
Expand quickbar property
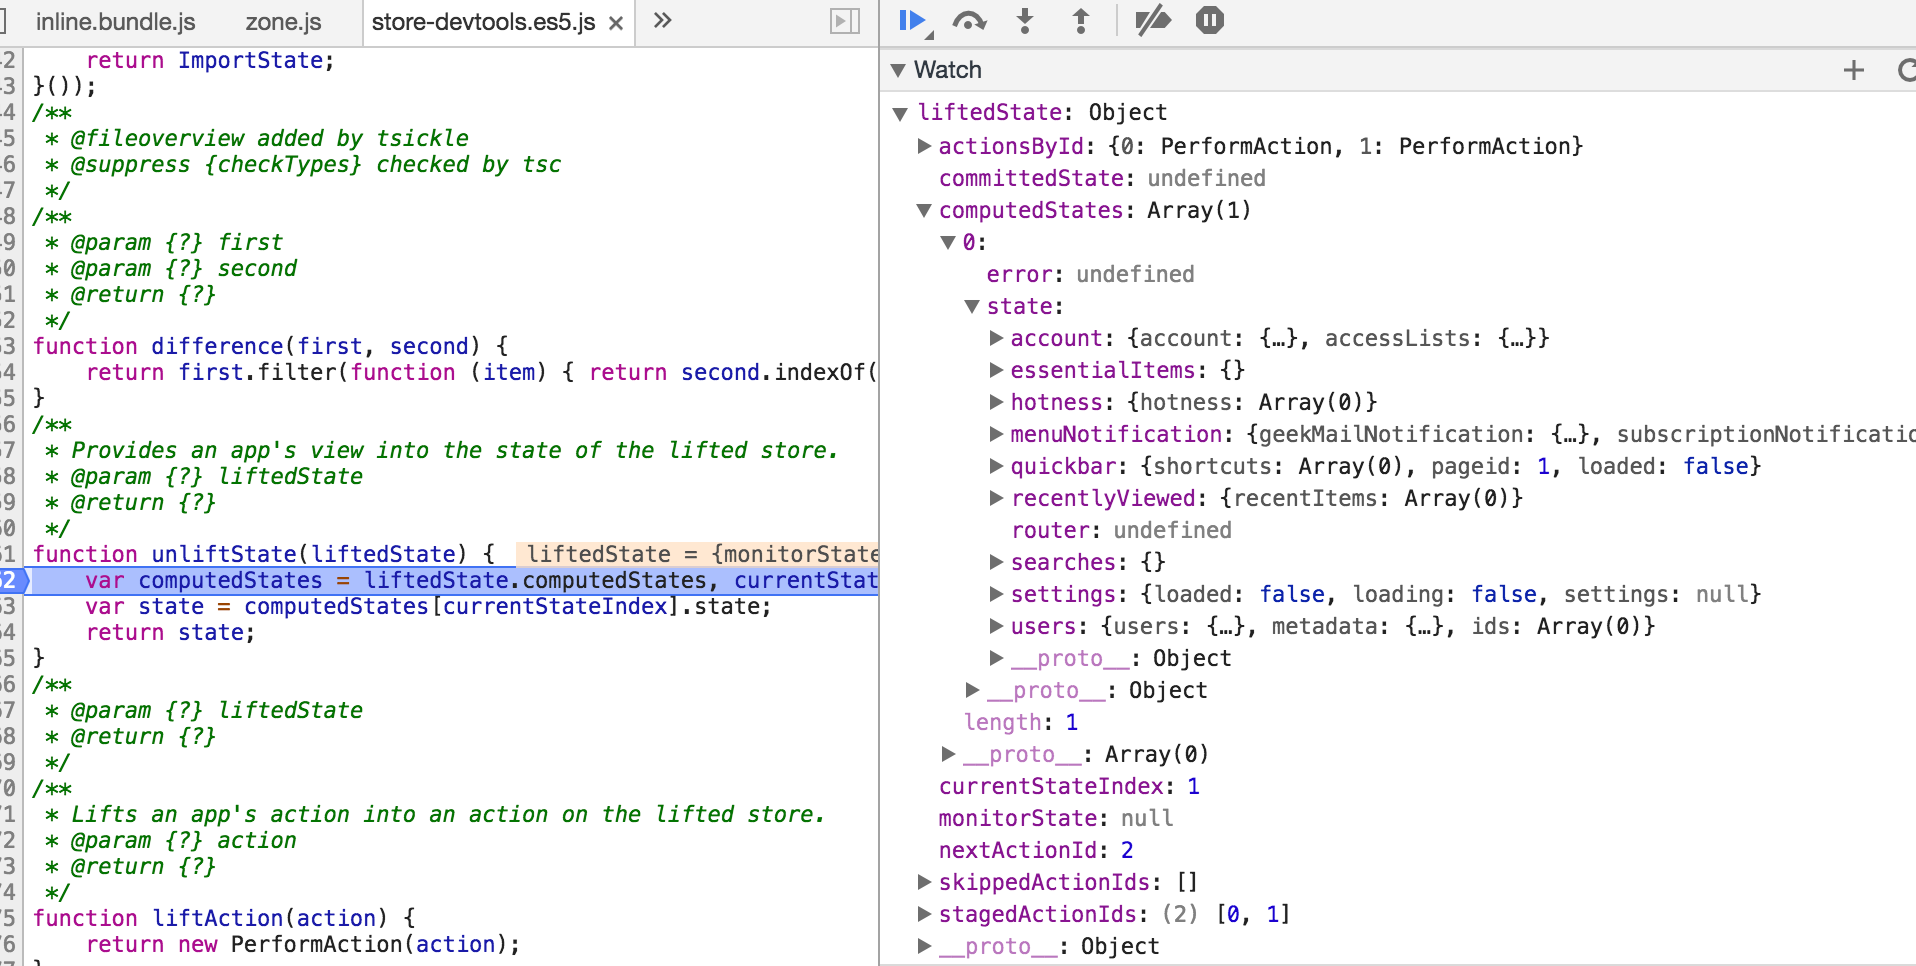point(996,466)
